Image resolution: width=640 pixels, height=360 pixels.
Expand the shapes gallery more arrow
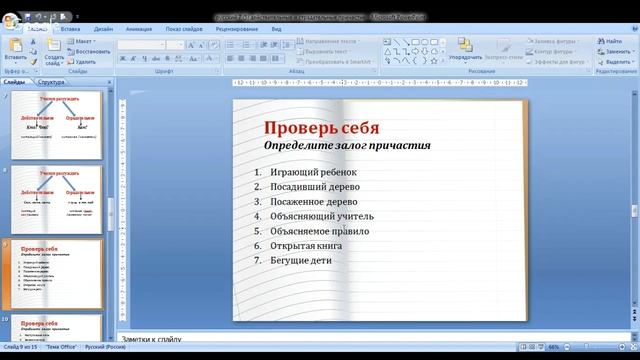443,61
